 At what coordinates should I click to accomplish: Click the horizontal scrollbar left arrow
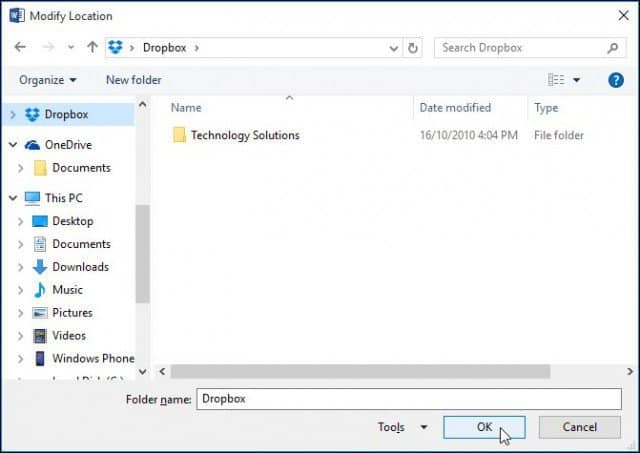162,371
